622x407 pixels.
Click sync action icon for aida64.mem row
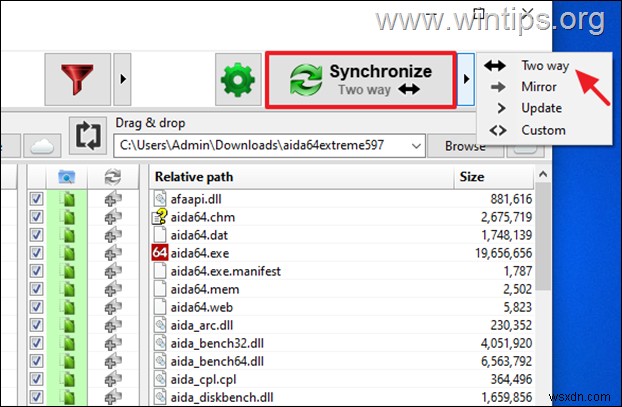click(113, 289)
